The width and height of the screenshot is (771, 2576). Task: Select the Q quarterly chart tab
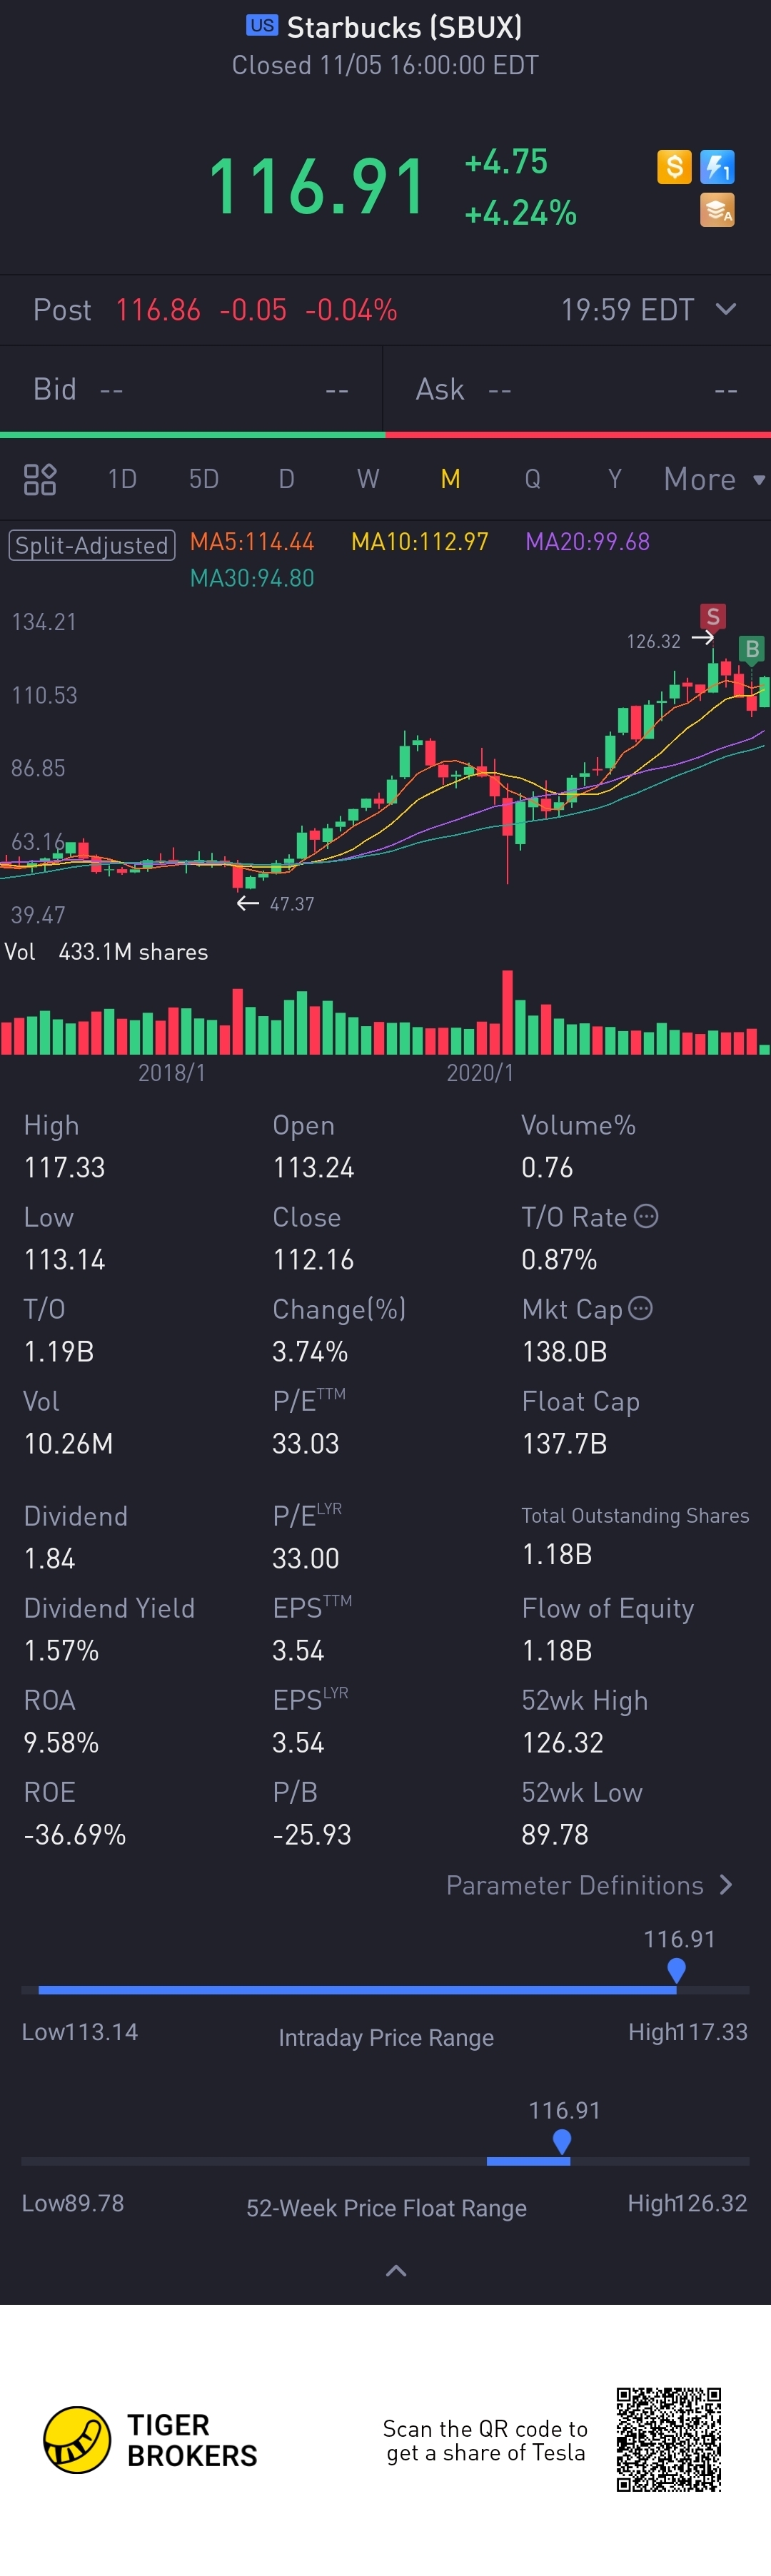point(532,479)
